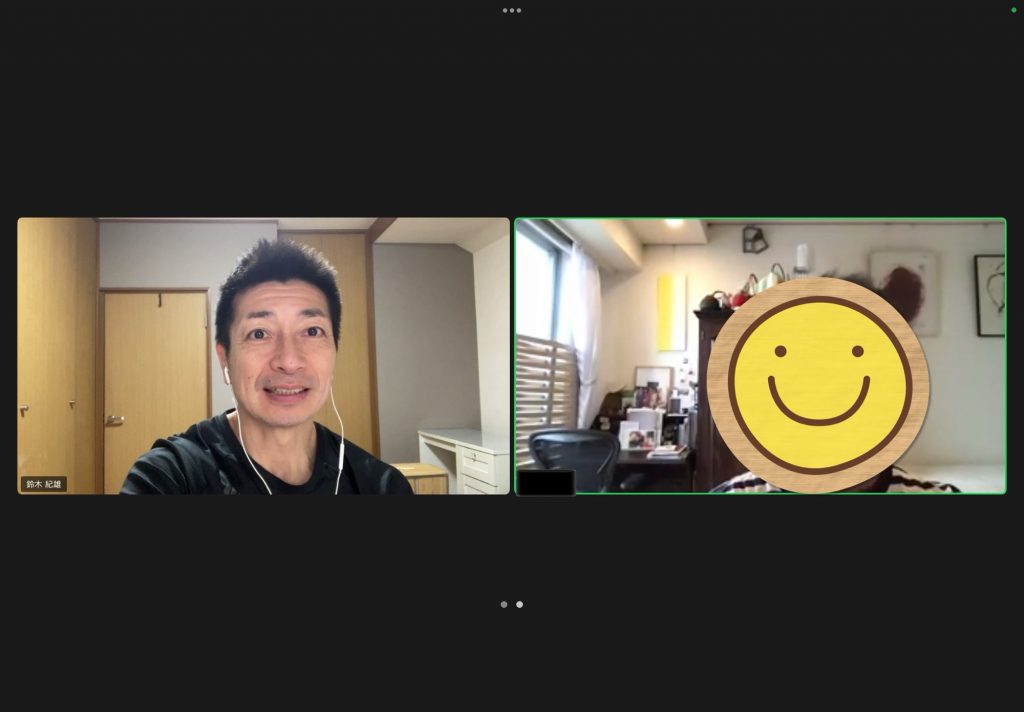Click the black office chair in right video
Viewport: 1024px width, 712px height.
tap(574, 459)
